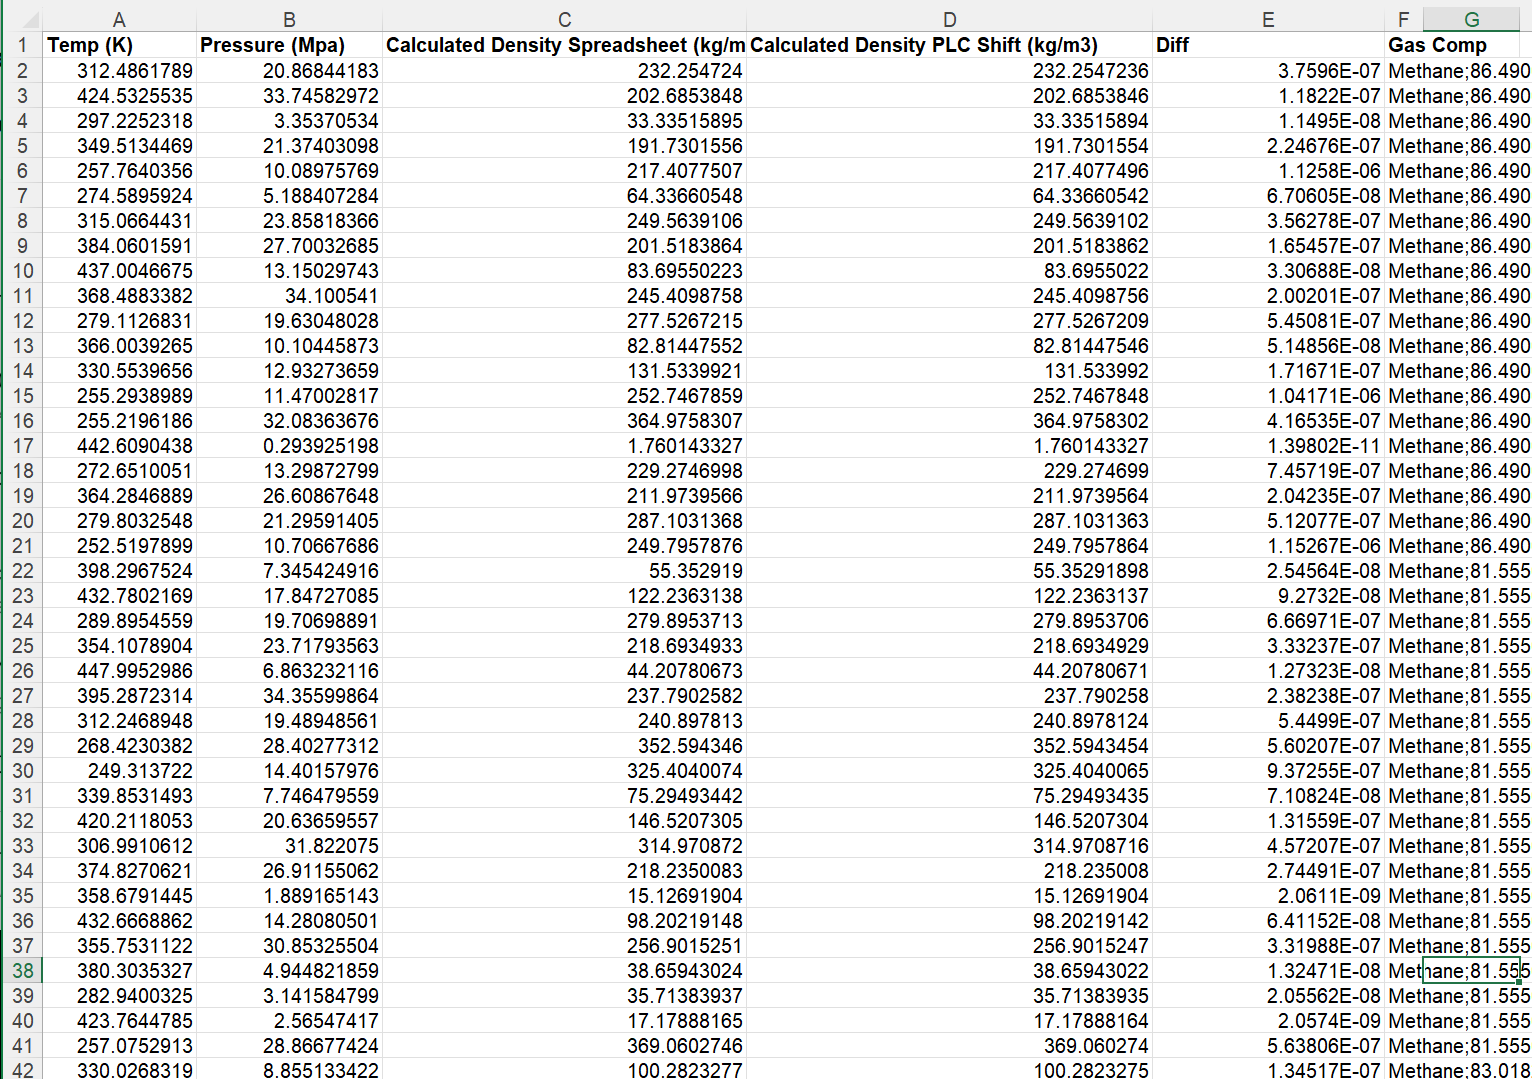Click row header number 17
Viewport: 1532px width, 1079px height.
(x=22, y=446)
